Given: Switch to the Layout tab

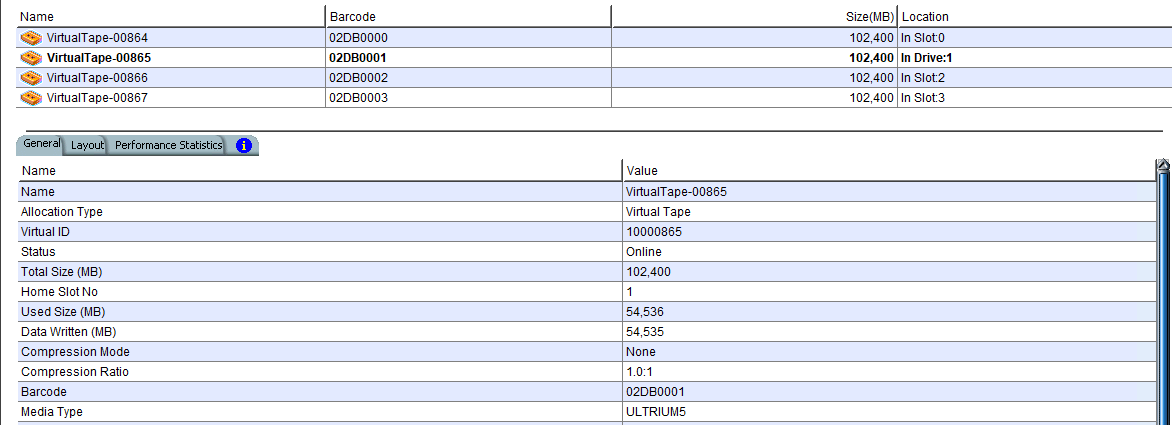Looking at the screenshot, I should click(87, 146).
